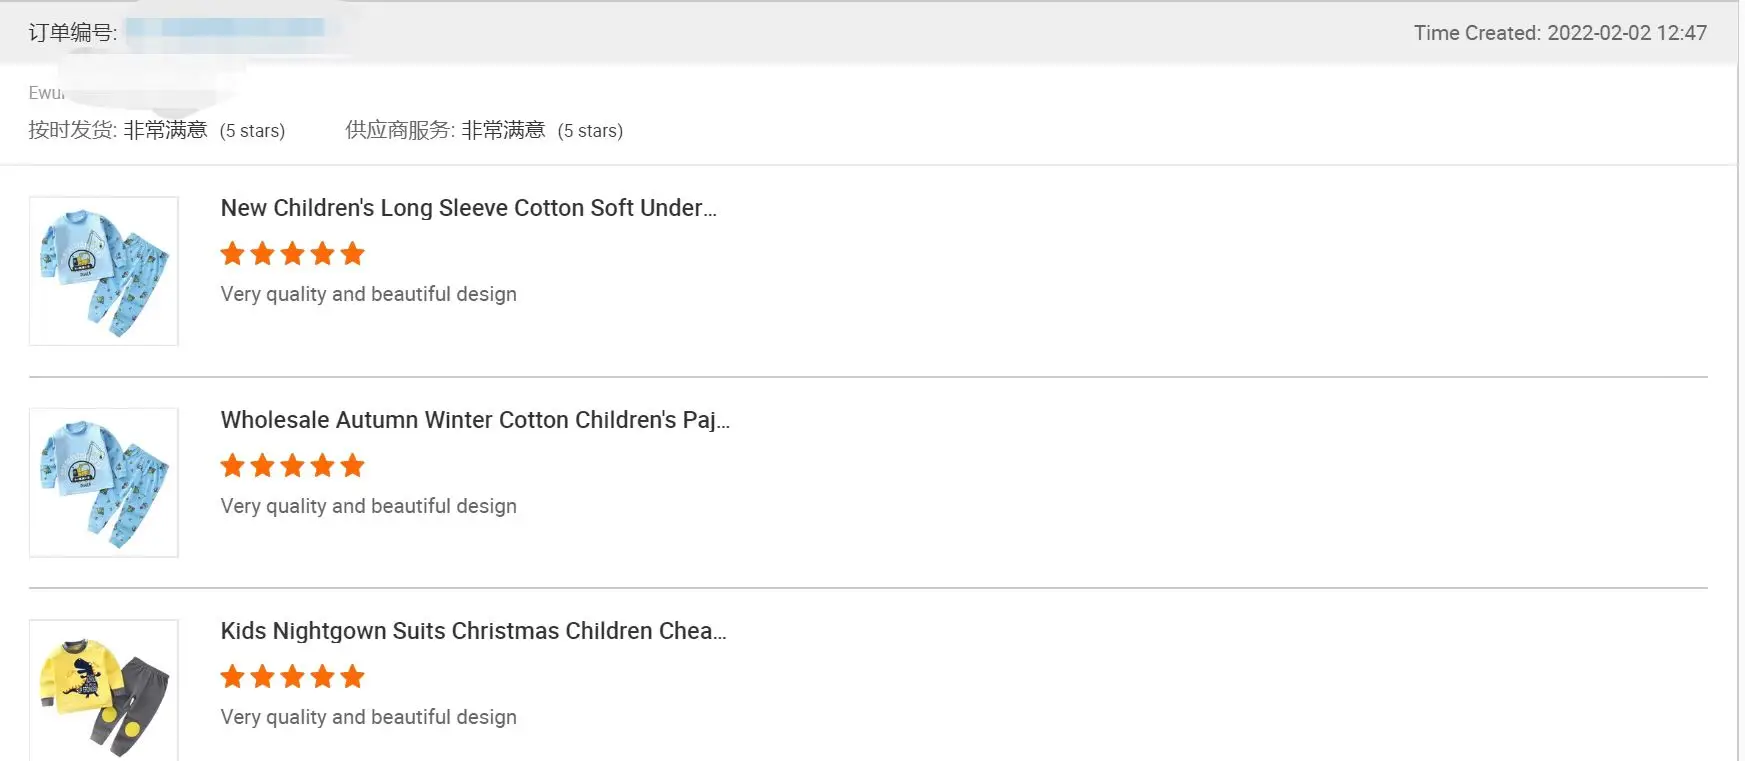Click the first star under New Children's Long Sleeve

(x=233, y=254)
